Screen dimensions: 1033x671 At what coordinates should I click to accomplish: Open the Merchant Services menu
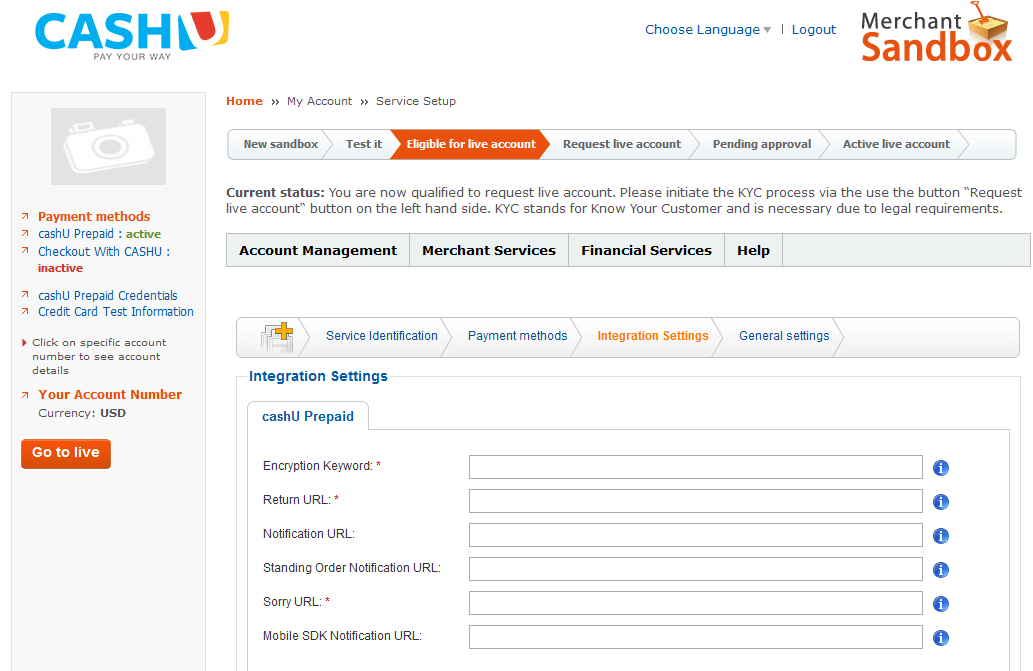coord(489,250)
